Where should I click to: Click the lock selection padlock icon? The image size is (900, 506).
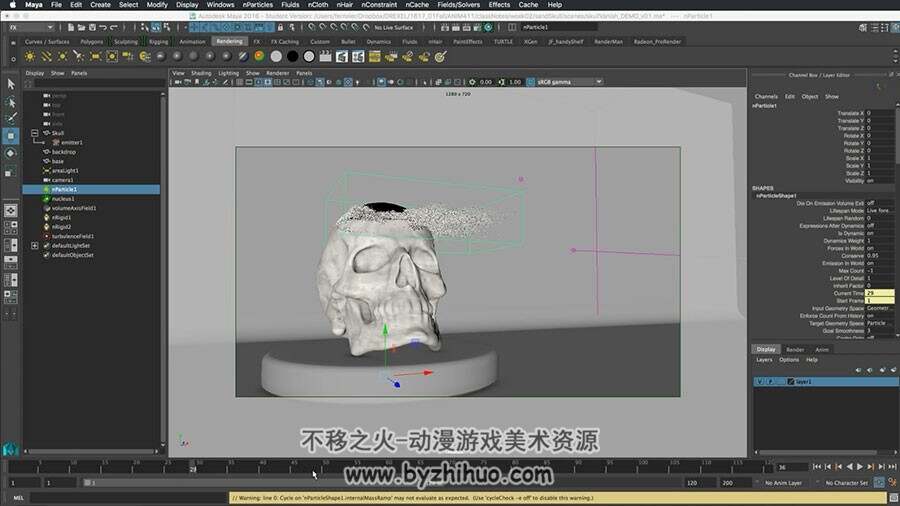[x=280, y=27]
